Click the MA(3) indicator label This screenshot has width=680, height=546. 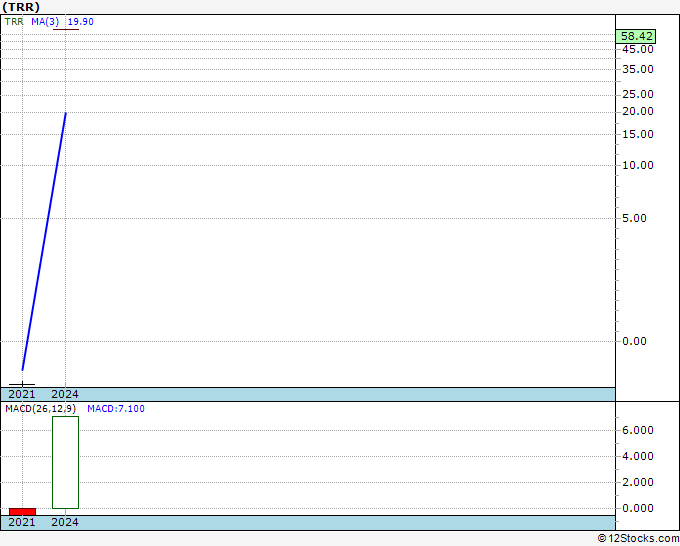pyautogui.click(x=45, y=22)
